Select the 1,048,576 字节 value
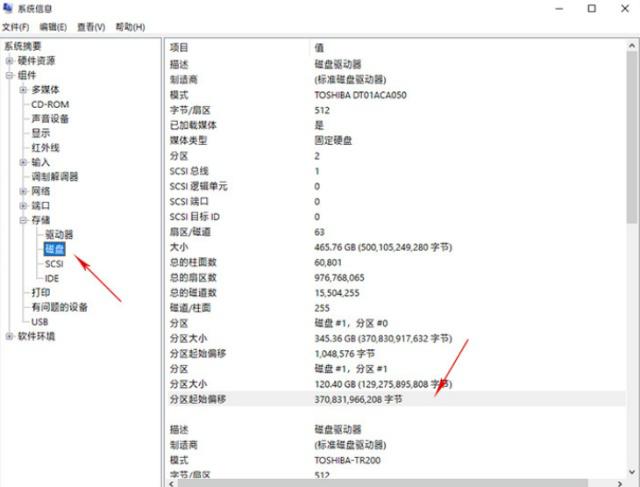Screen dimensions: 640x487 pos(344,354)
